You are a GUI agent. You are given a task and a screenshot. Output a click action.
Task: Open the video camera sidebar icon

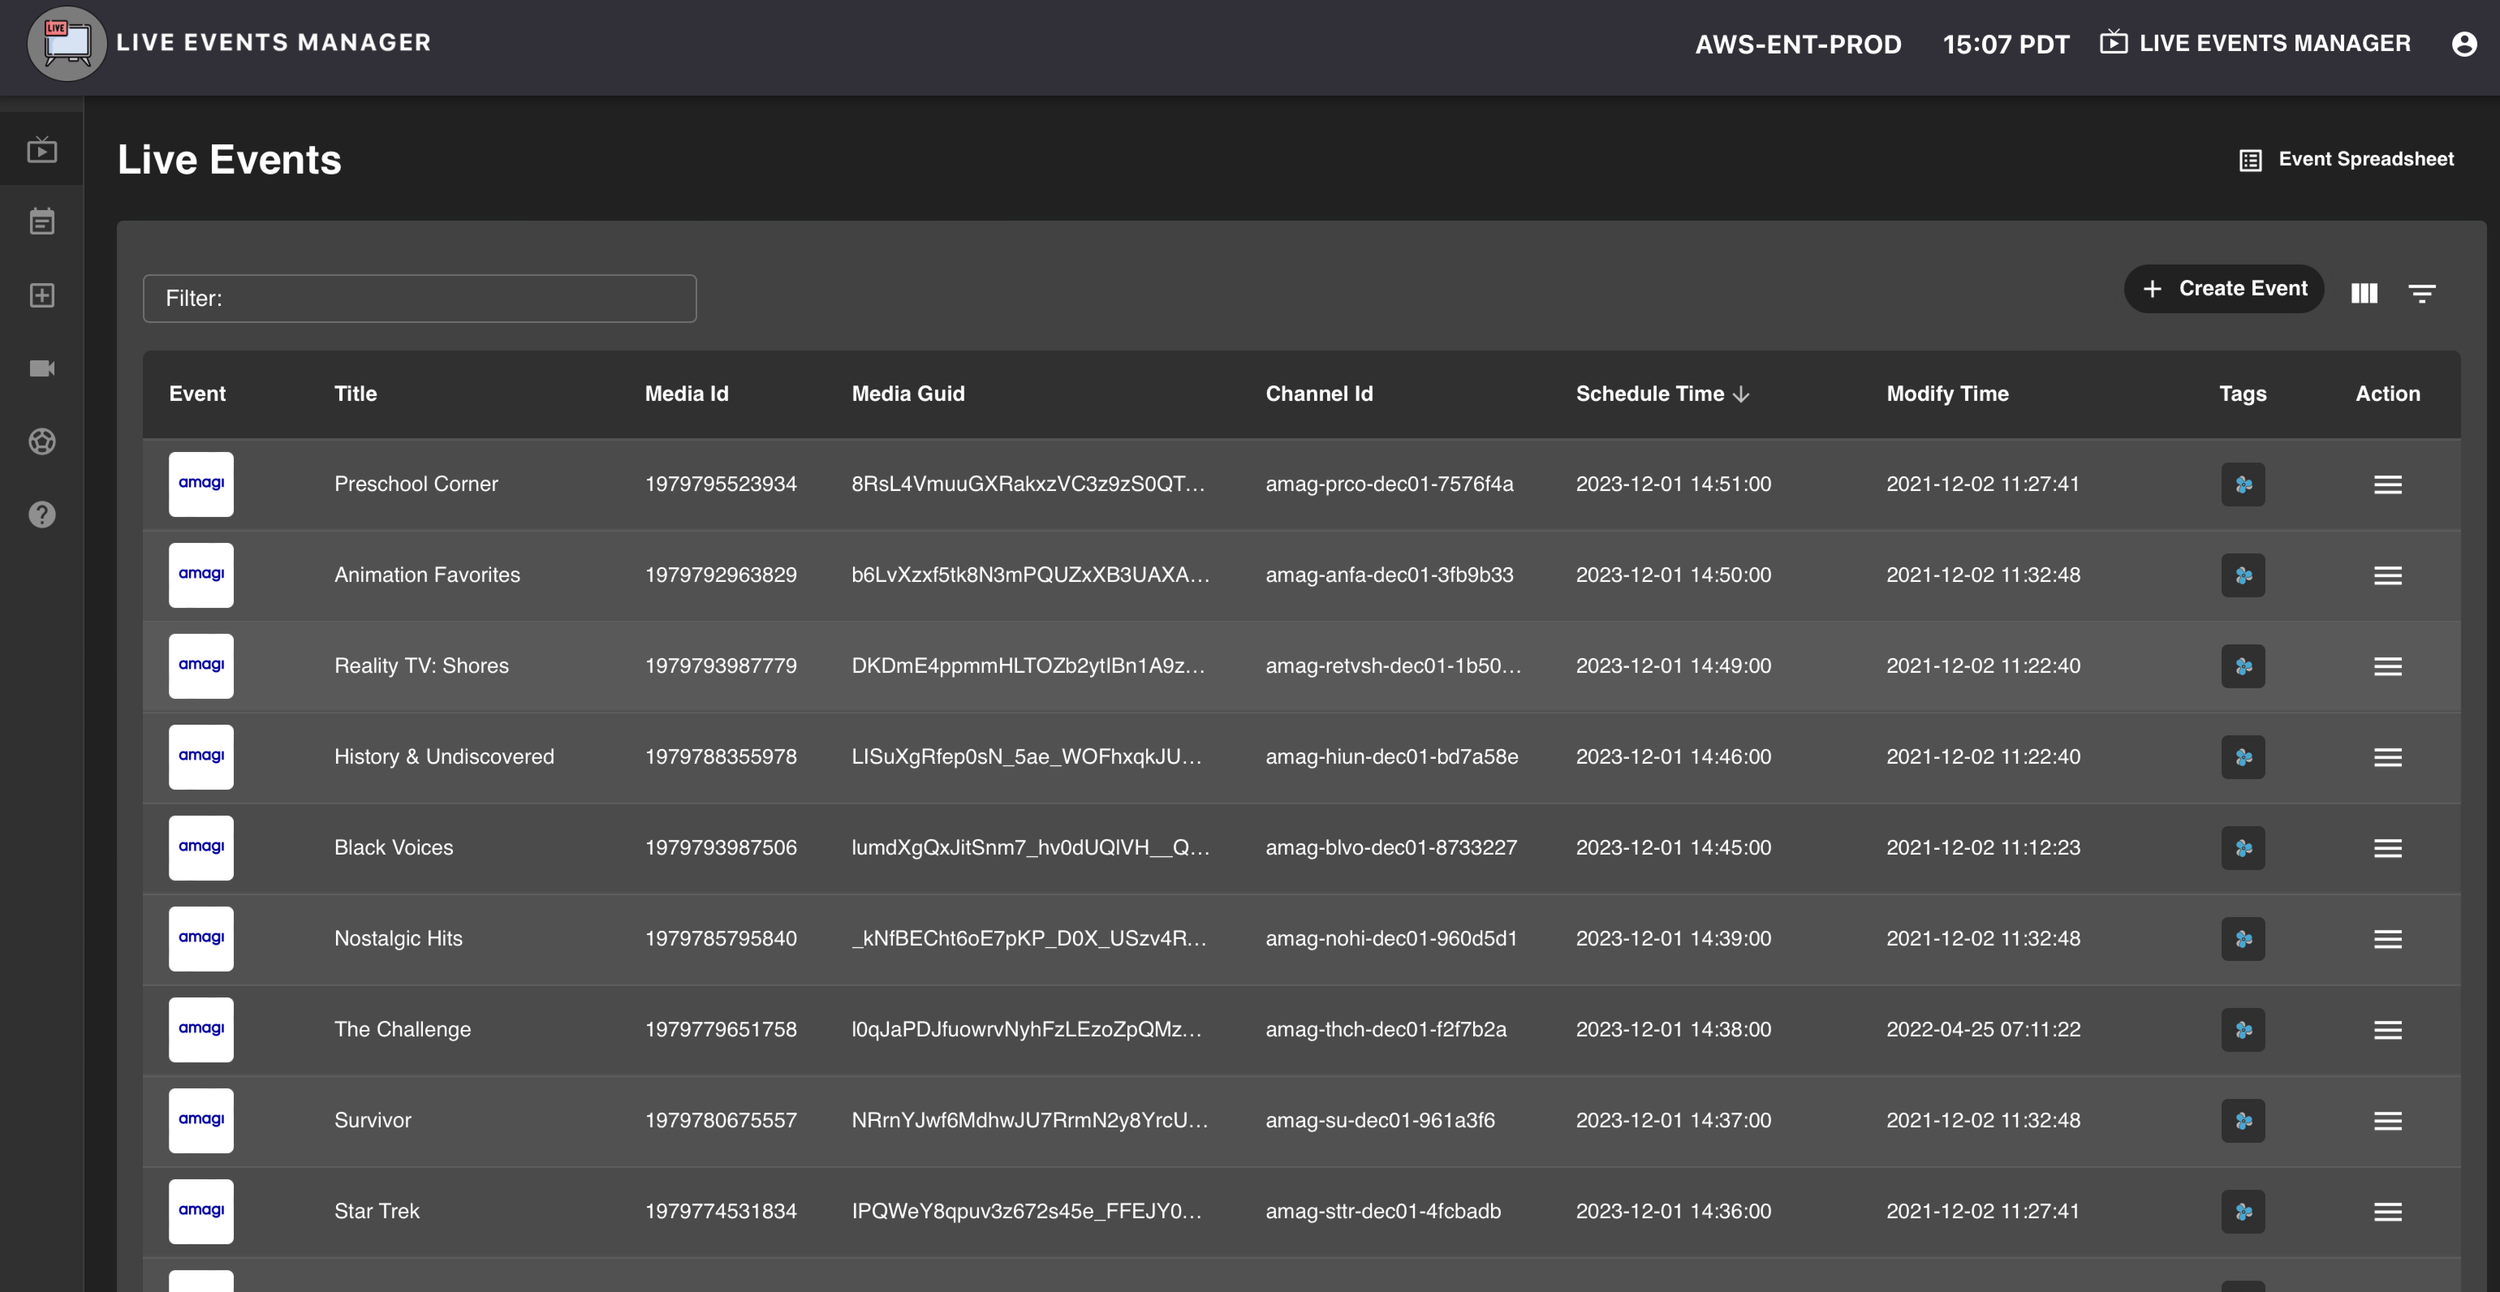[42, 368]
